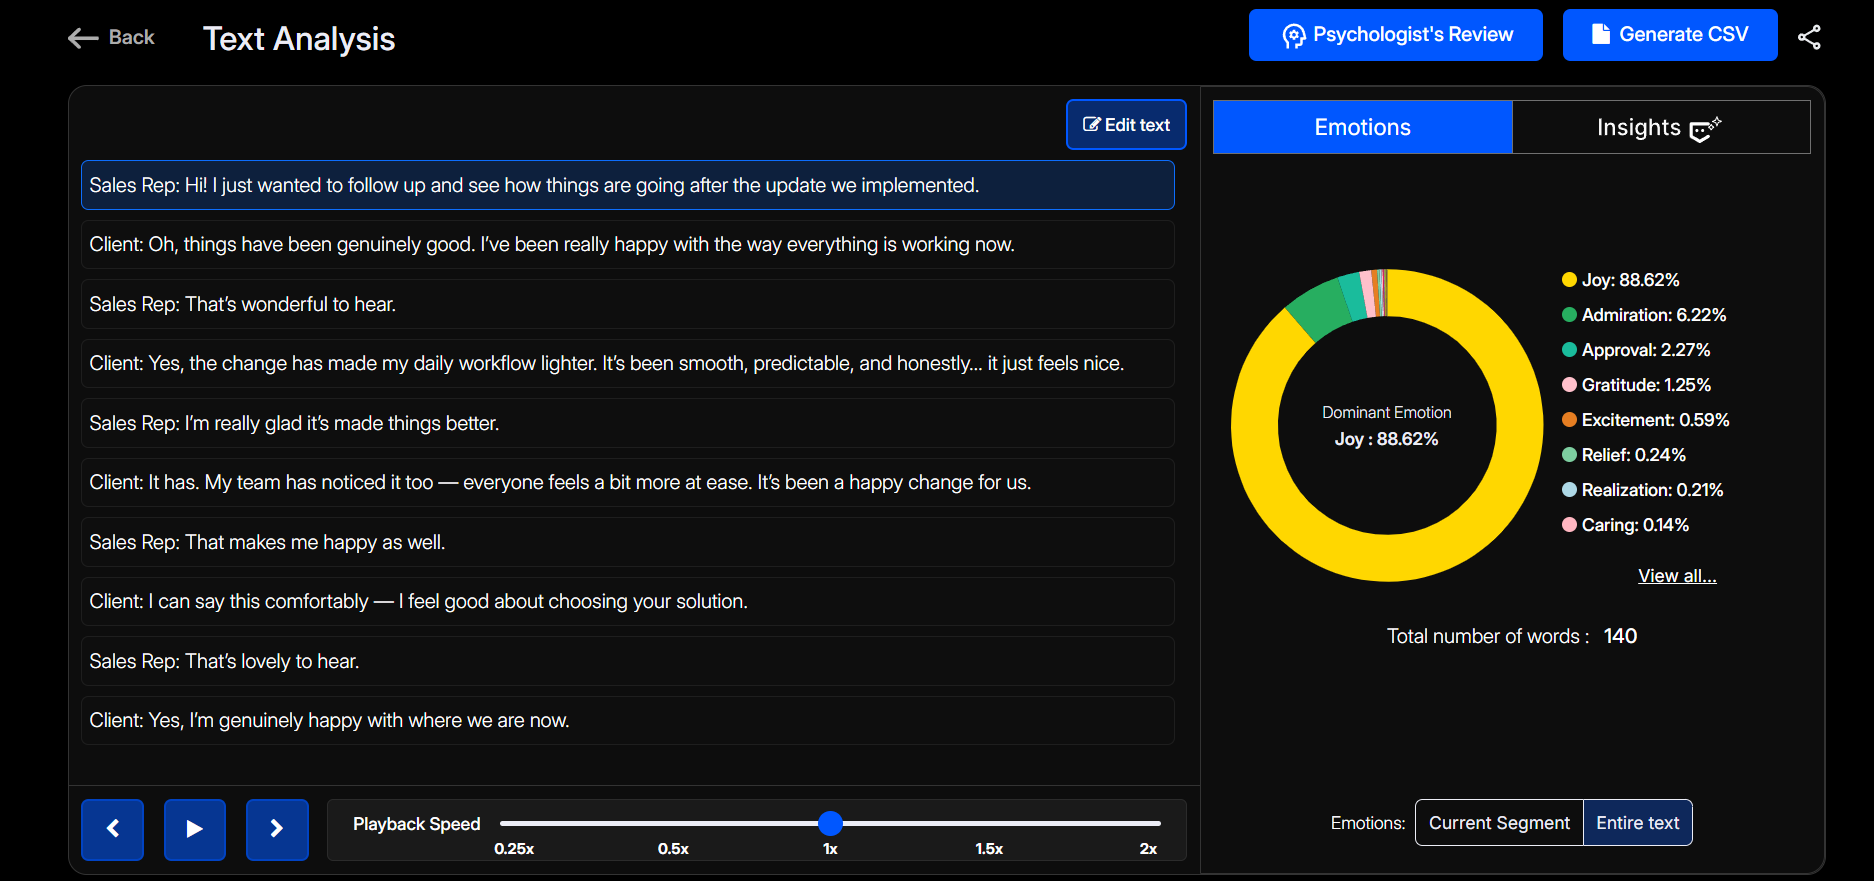
Task: Open Psychologist's Review
Action: 1395,35
